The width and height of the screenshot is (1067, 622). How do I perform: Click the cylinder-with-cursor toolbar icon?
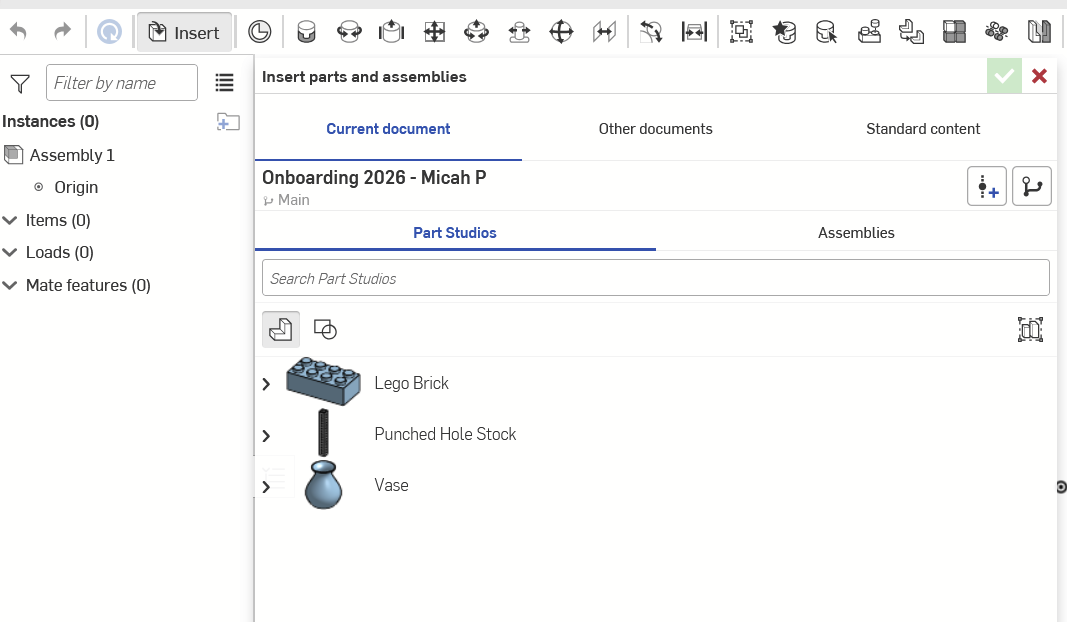tap(826, 31)
